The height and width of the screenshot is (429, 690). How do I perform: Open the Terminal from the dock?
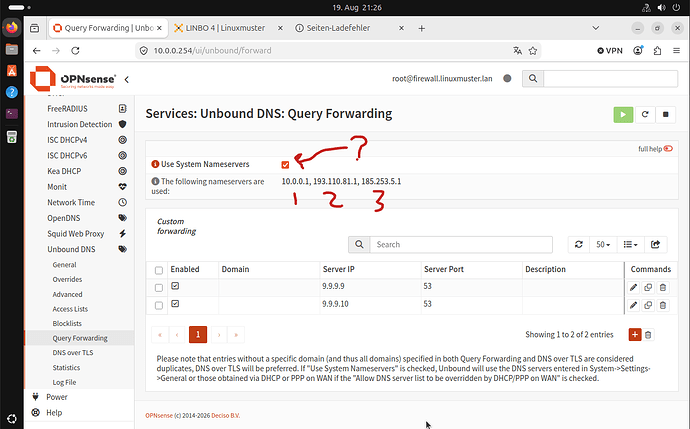coord(12,114)
